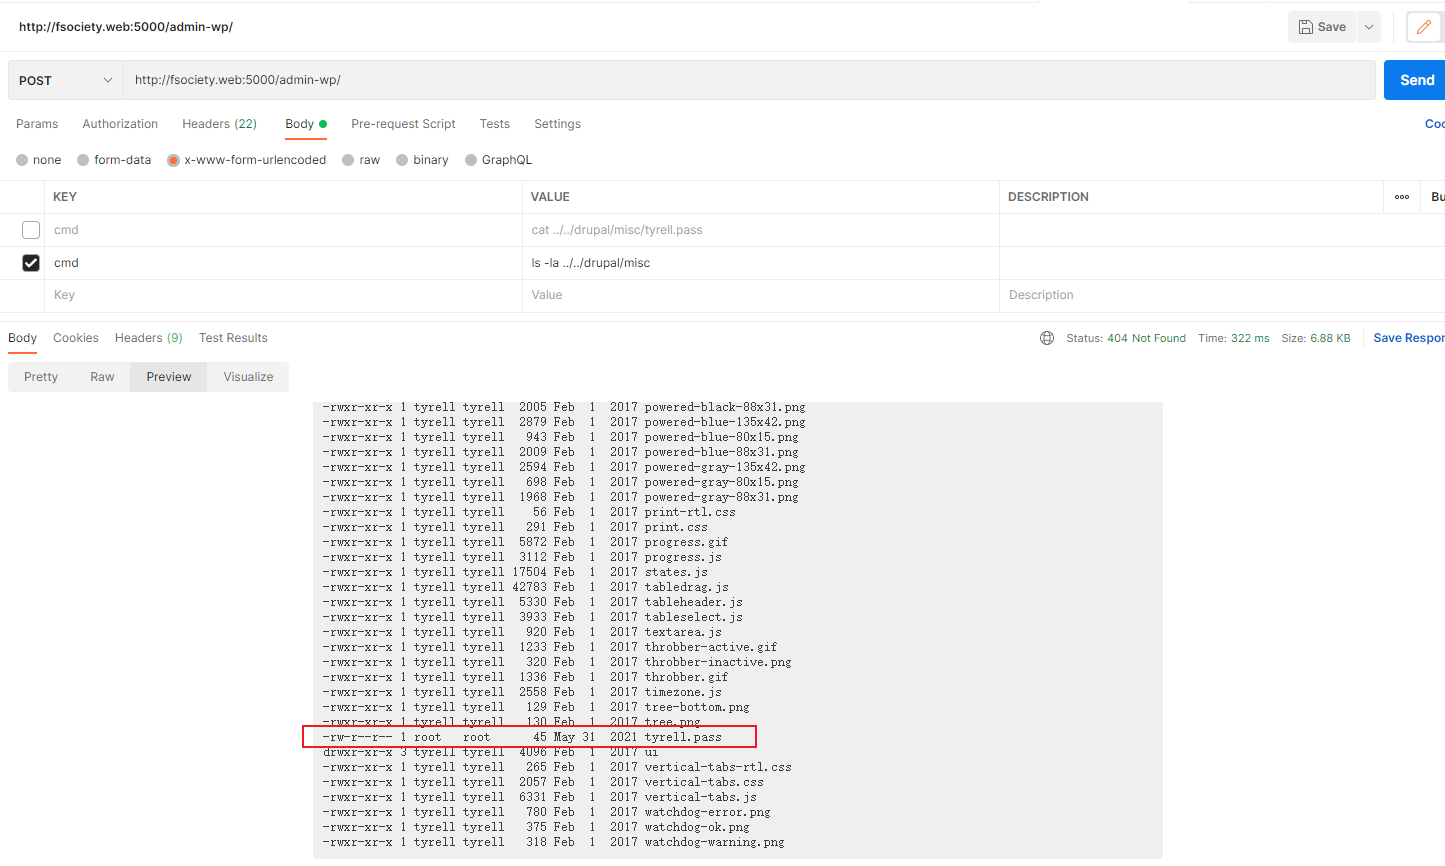Click the Time 322 ms value
Screen dimensions: 1445x866
(x=1234, y=338)
